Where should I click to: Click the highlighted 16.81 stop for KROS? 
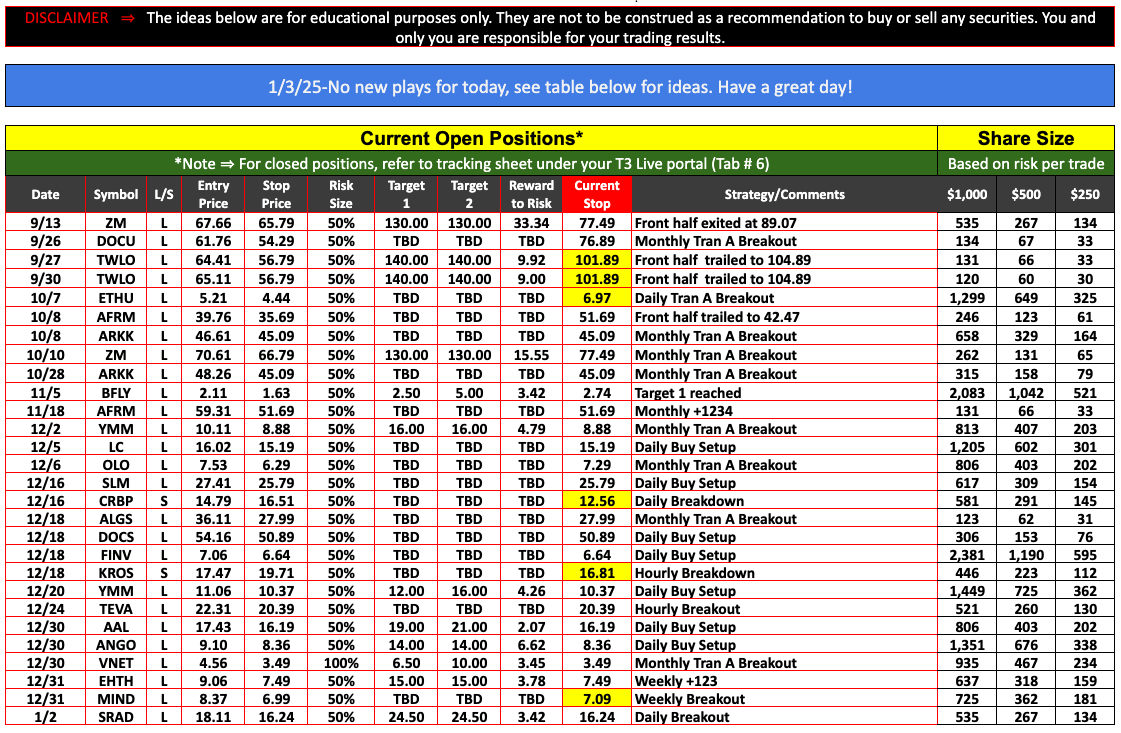pyautogui.click(x=596, y=573)
